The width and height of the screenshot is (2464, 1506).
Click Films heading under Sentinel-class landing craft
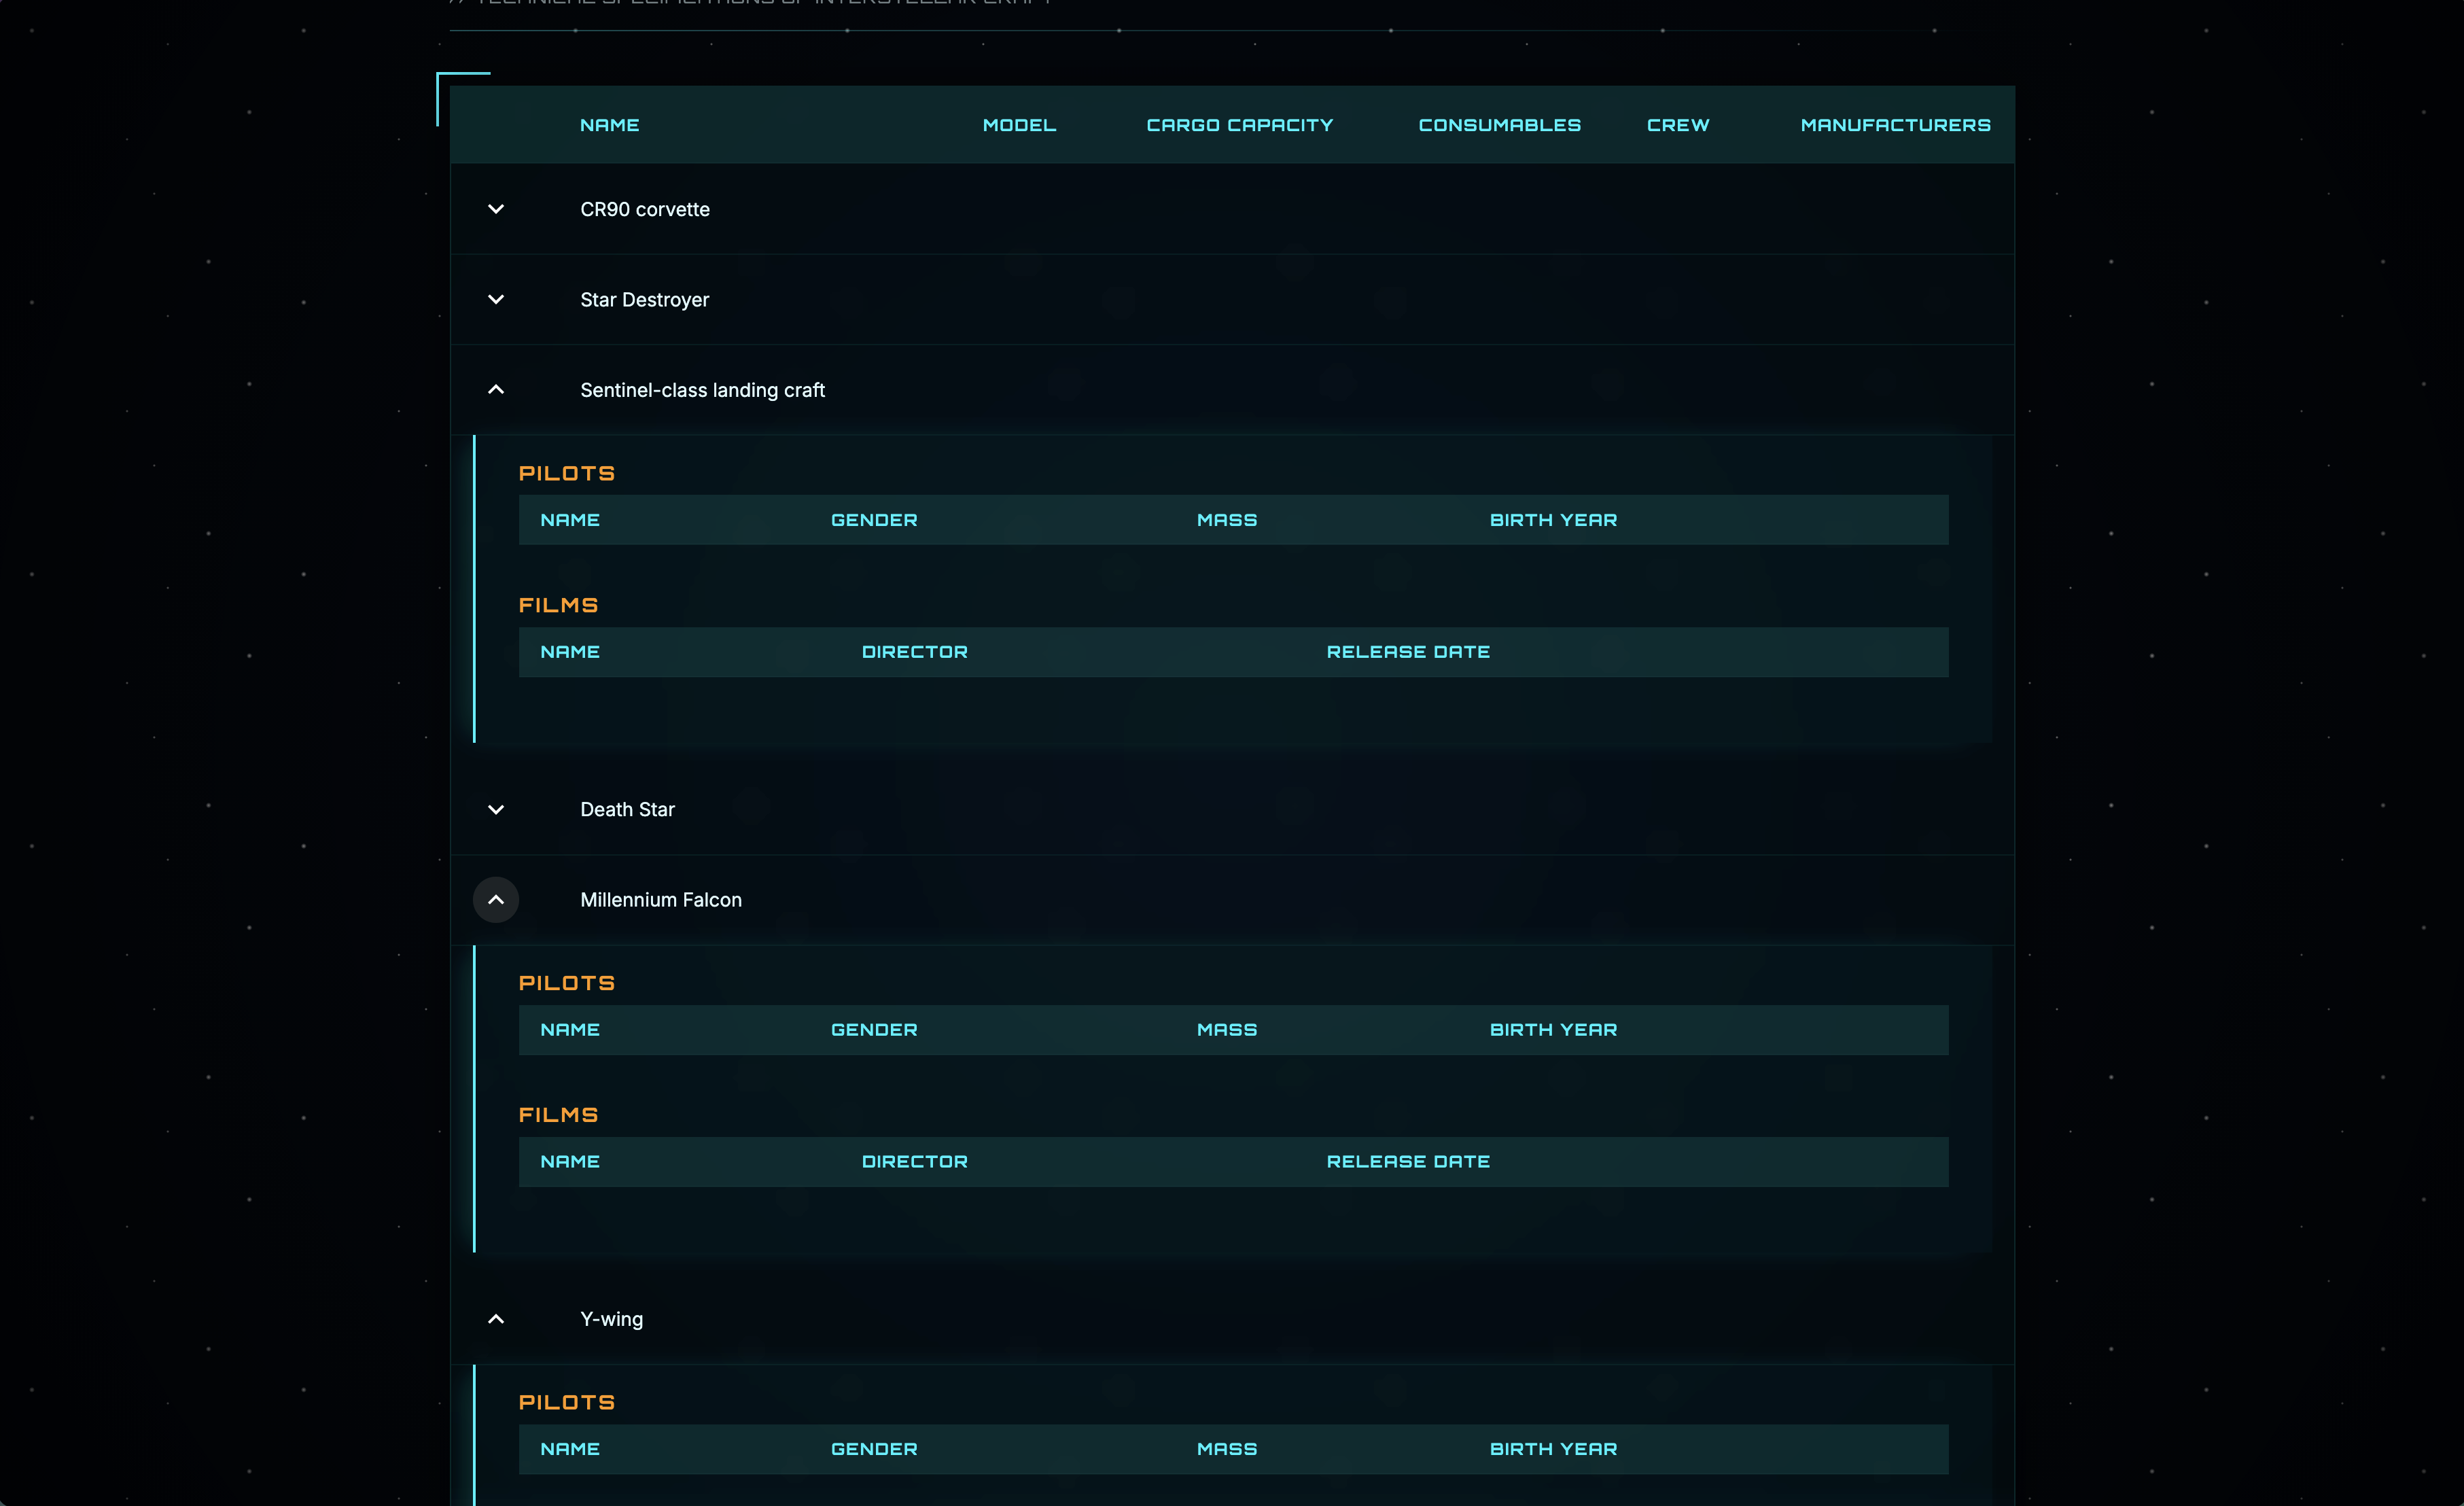(x=558, y=605)
